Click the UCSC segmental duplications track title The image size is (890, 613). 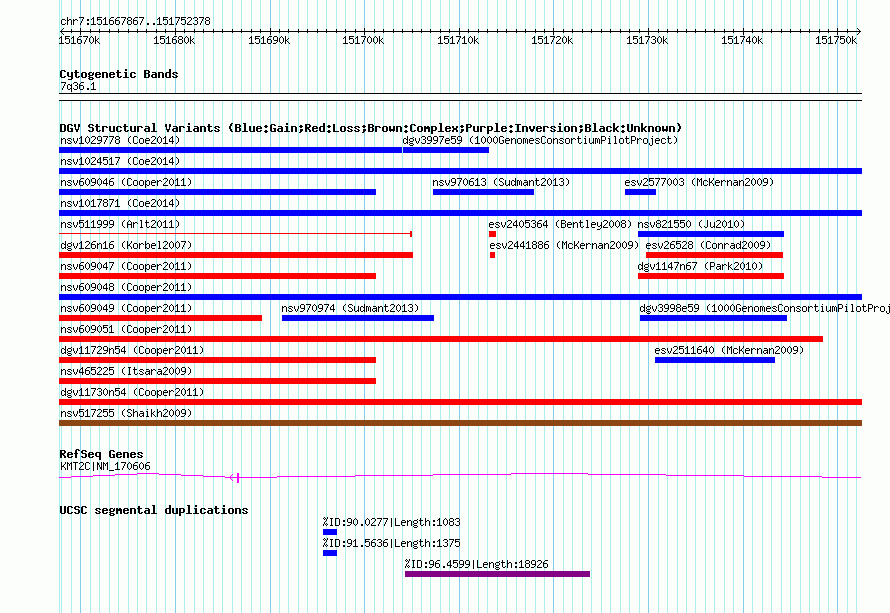tap(154, 510)
